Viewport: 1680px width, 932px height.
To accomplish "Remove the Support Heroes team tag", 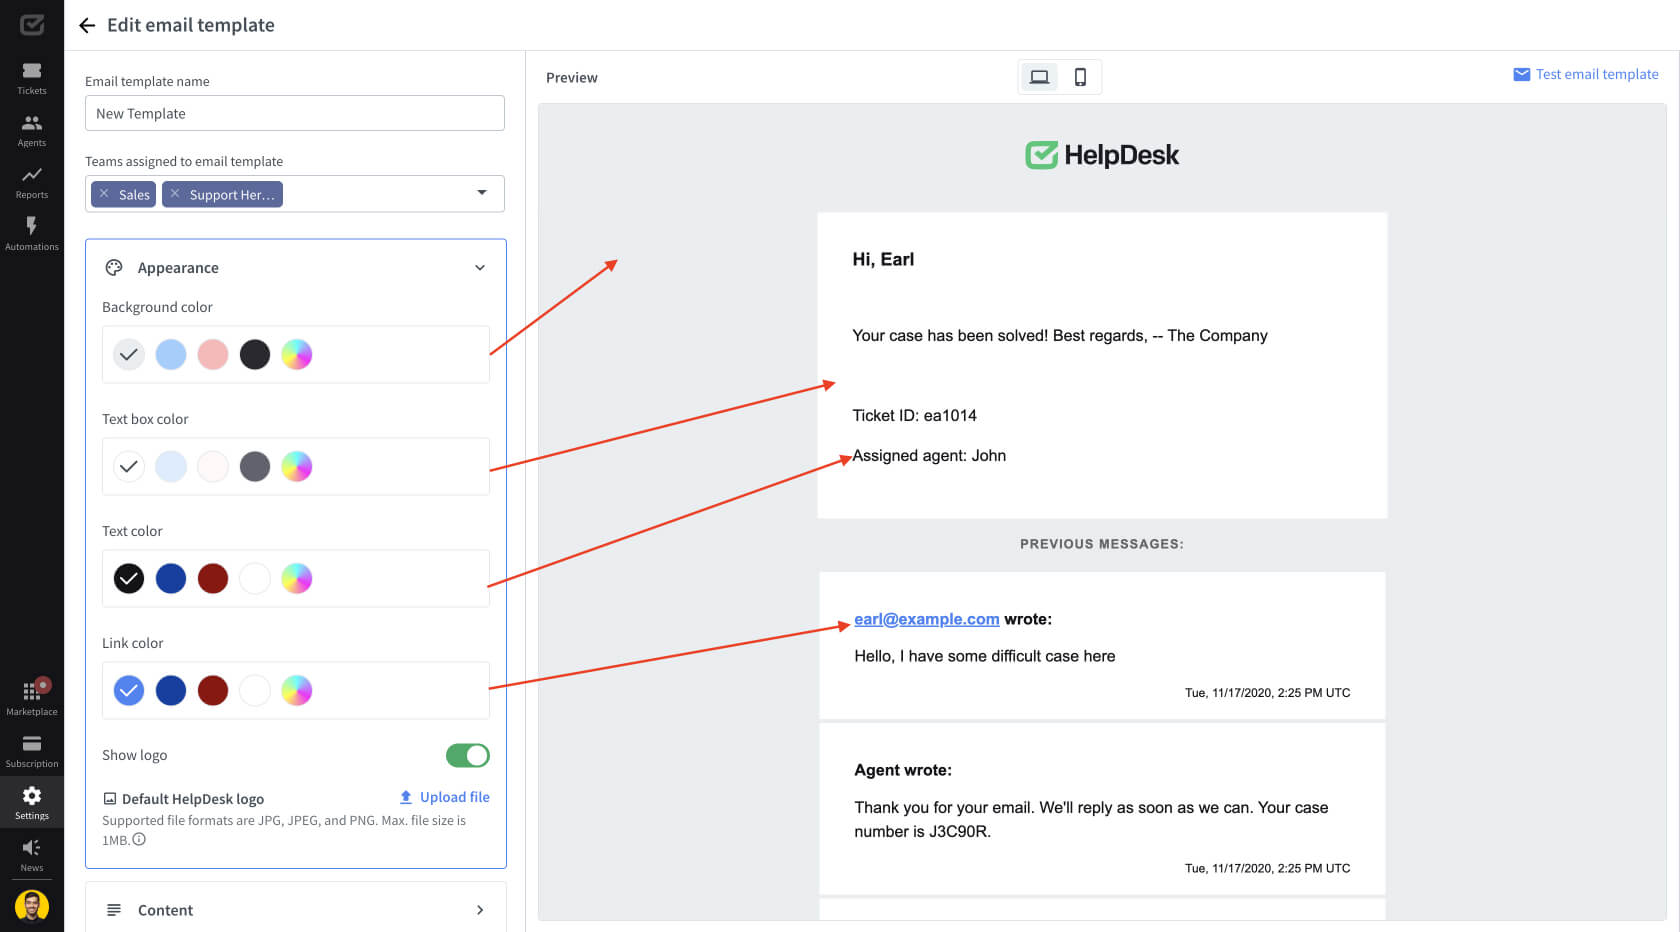I will click(175, 194).
